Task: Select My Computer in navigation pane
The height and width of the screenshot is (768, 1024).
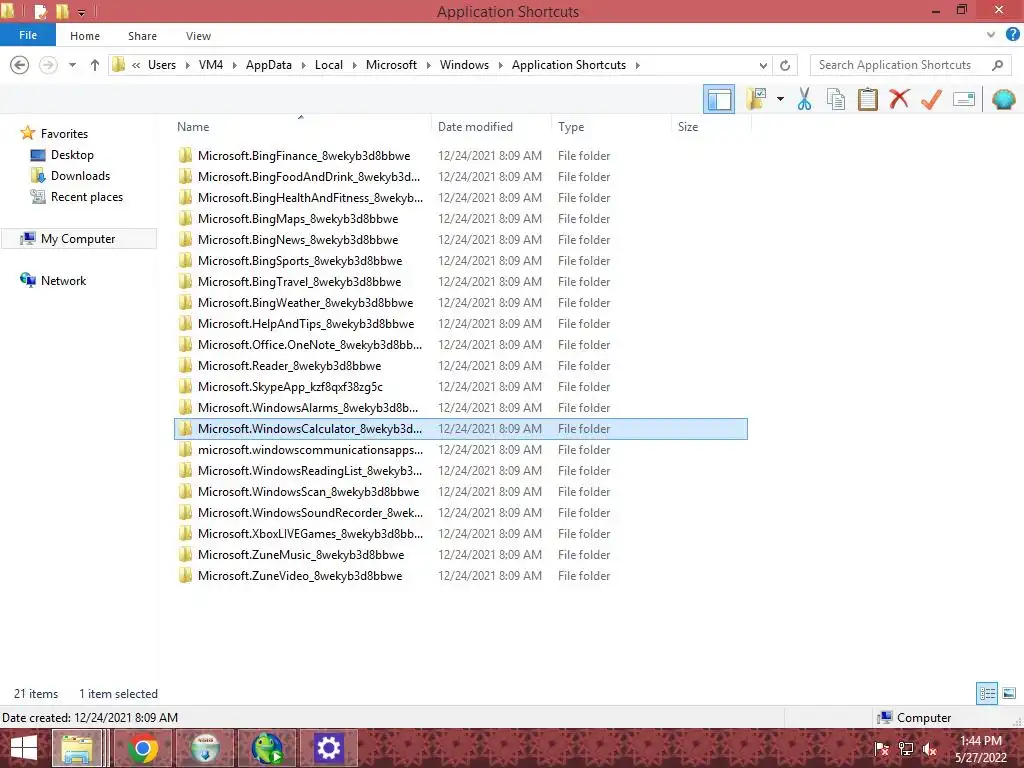Action: pos(78,239)
